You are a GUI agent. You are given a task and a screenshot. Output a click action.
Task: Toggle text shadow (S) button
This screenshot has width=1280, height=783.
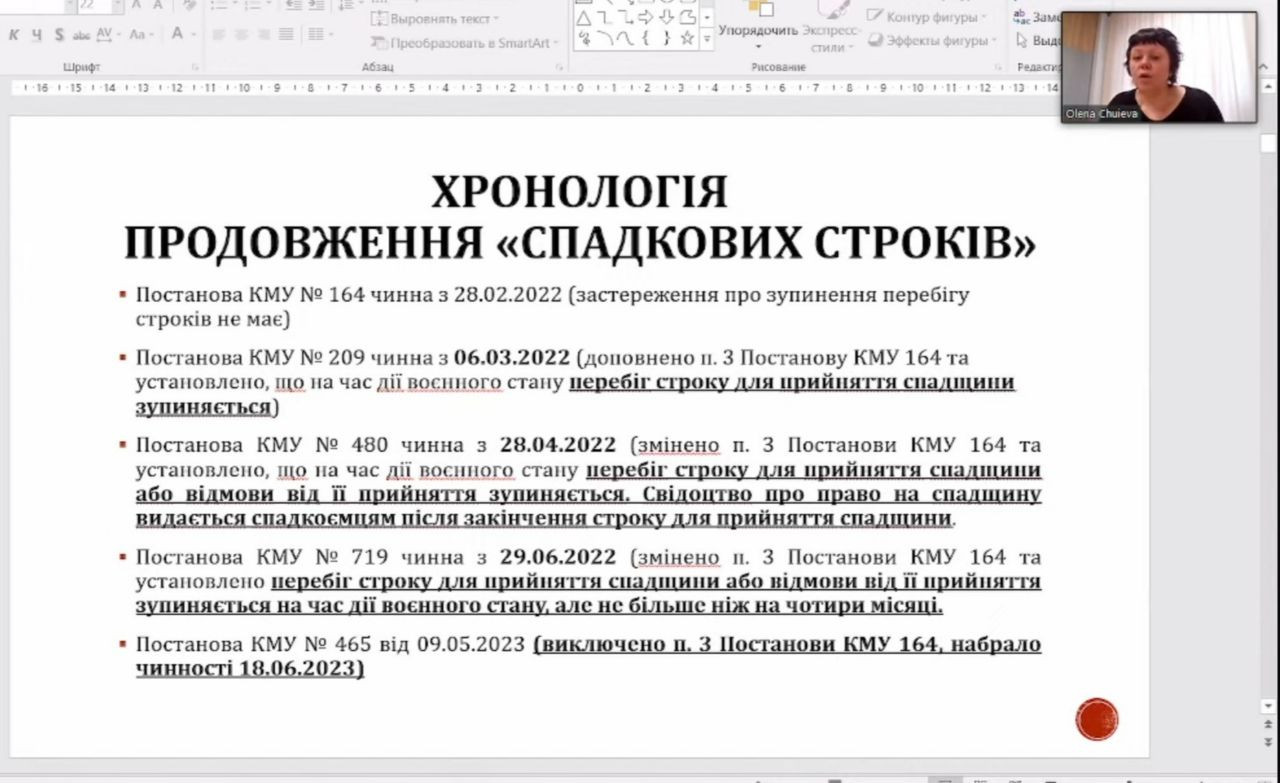coord(59,35)
